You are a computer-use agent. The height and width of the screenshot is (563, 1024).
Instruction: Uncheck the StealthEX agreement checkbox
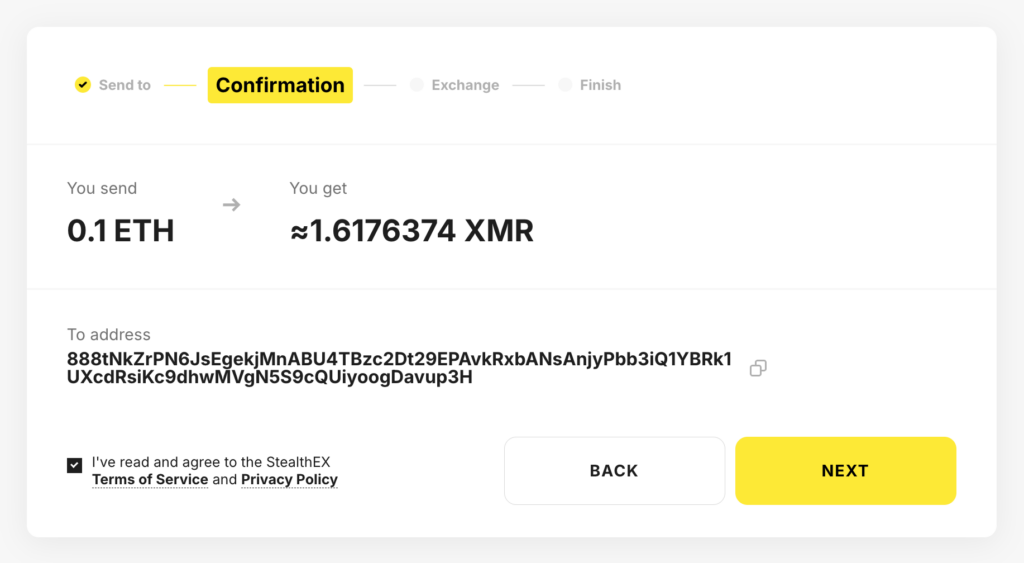[x=75, y=465]
